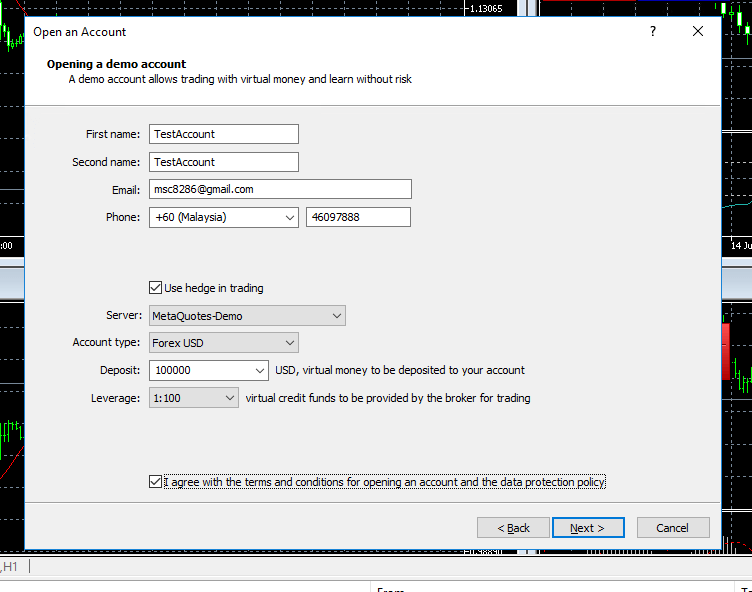
Task: Expand the Server dropdown showing MetaQuotes-Demo
Action: 335,316
